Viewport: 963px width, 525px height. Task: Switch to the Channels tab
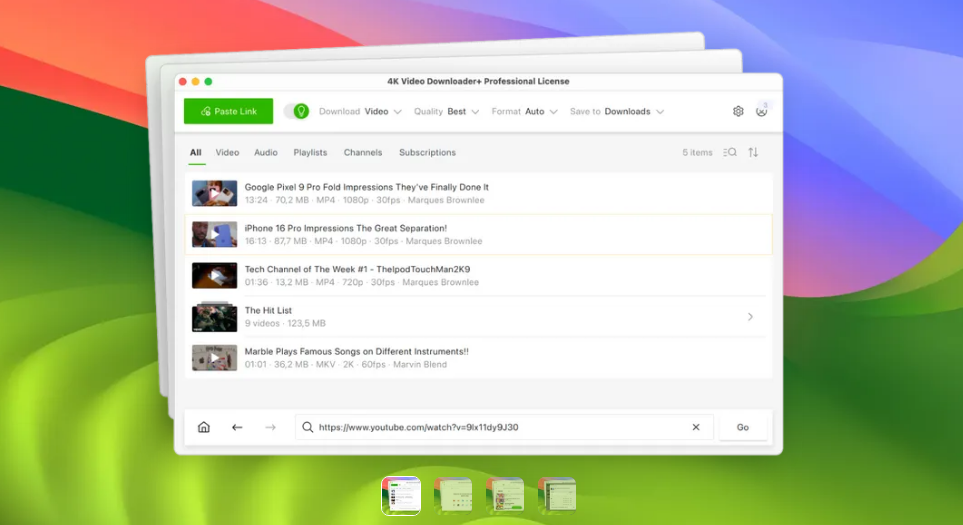(363, 152)
